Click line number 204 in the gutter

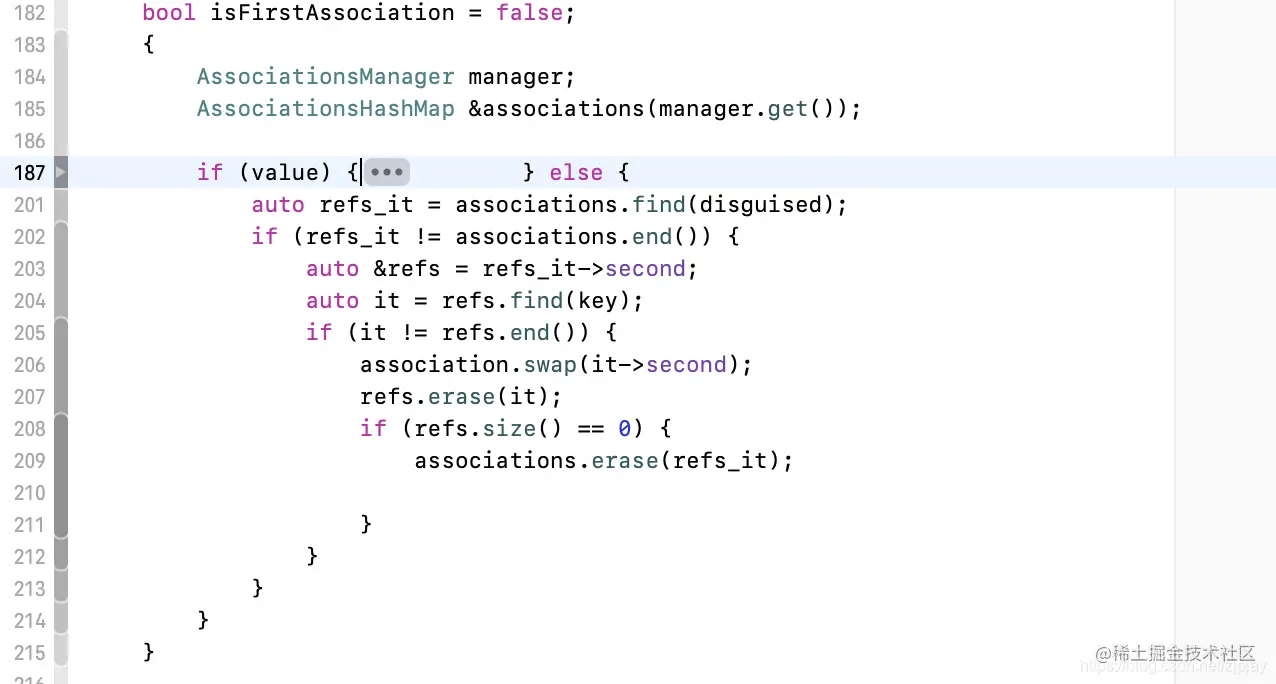[30, 301]
